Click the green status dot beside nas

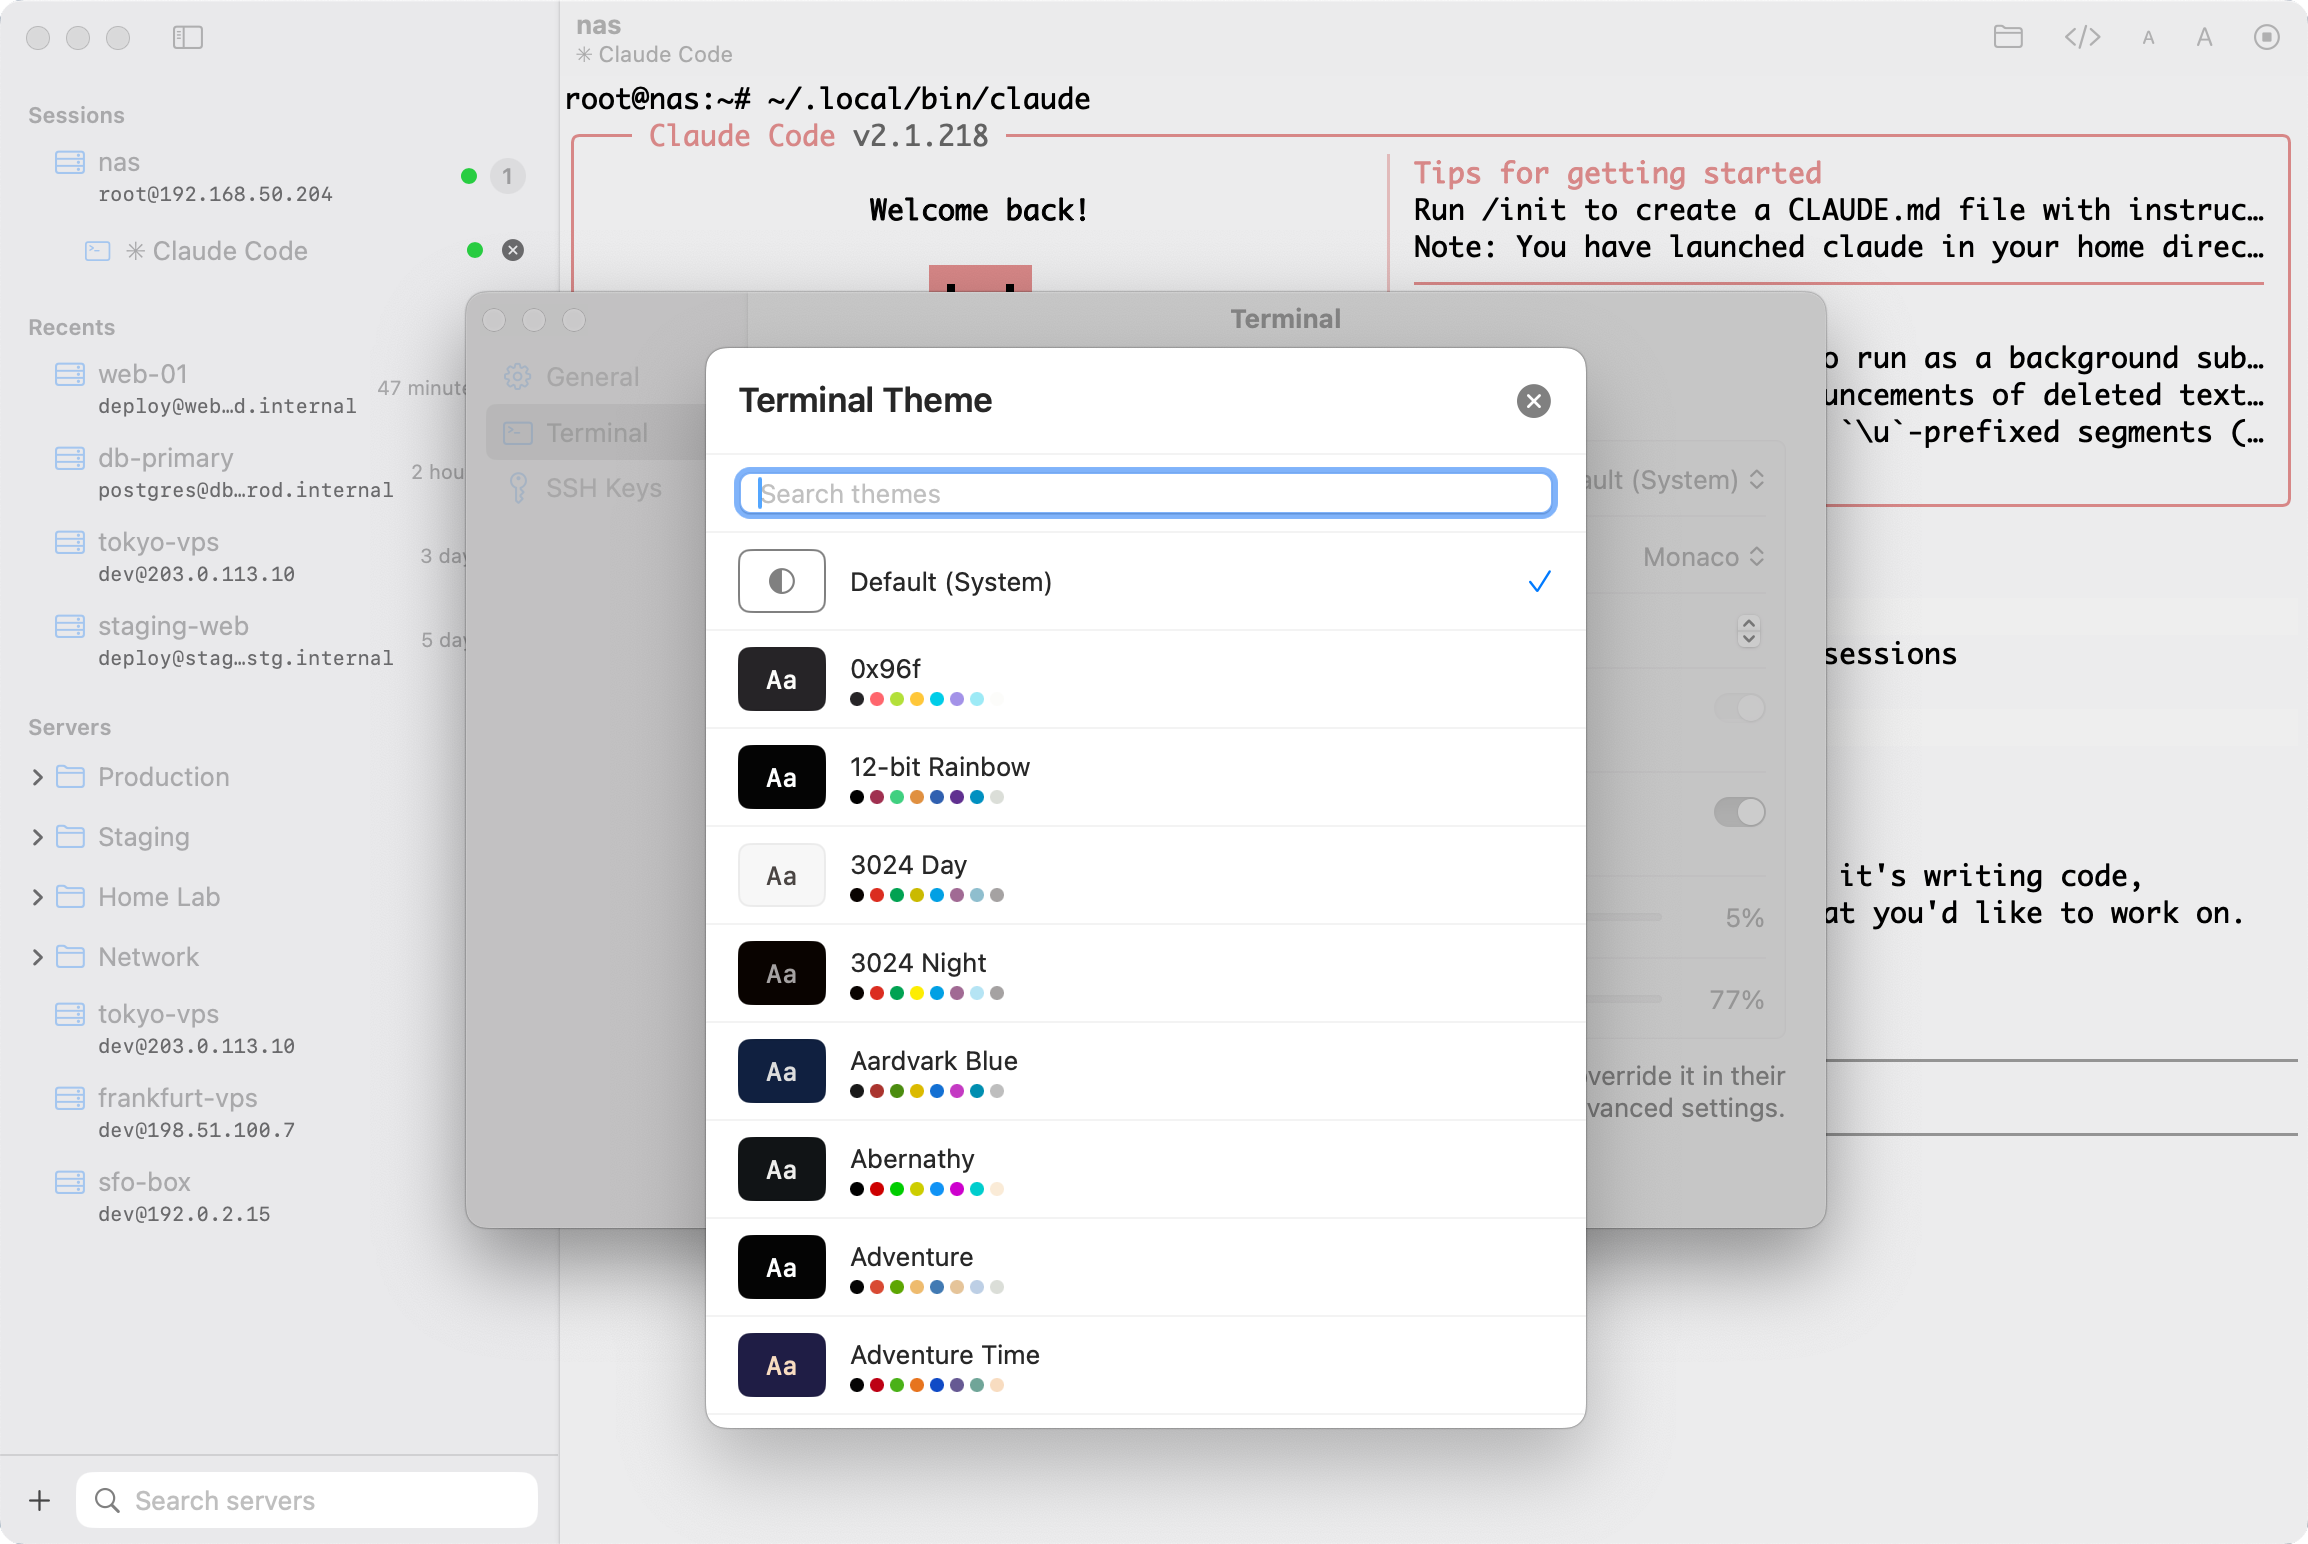(468, 176)
